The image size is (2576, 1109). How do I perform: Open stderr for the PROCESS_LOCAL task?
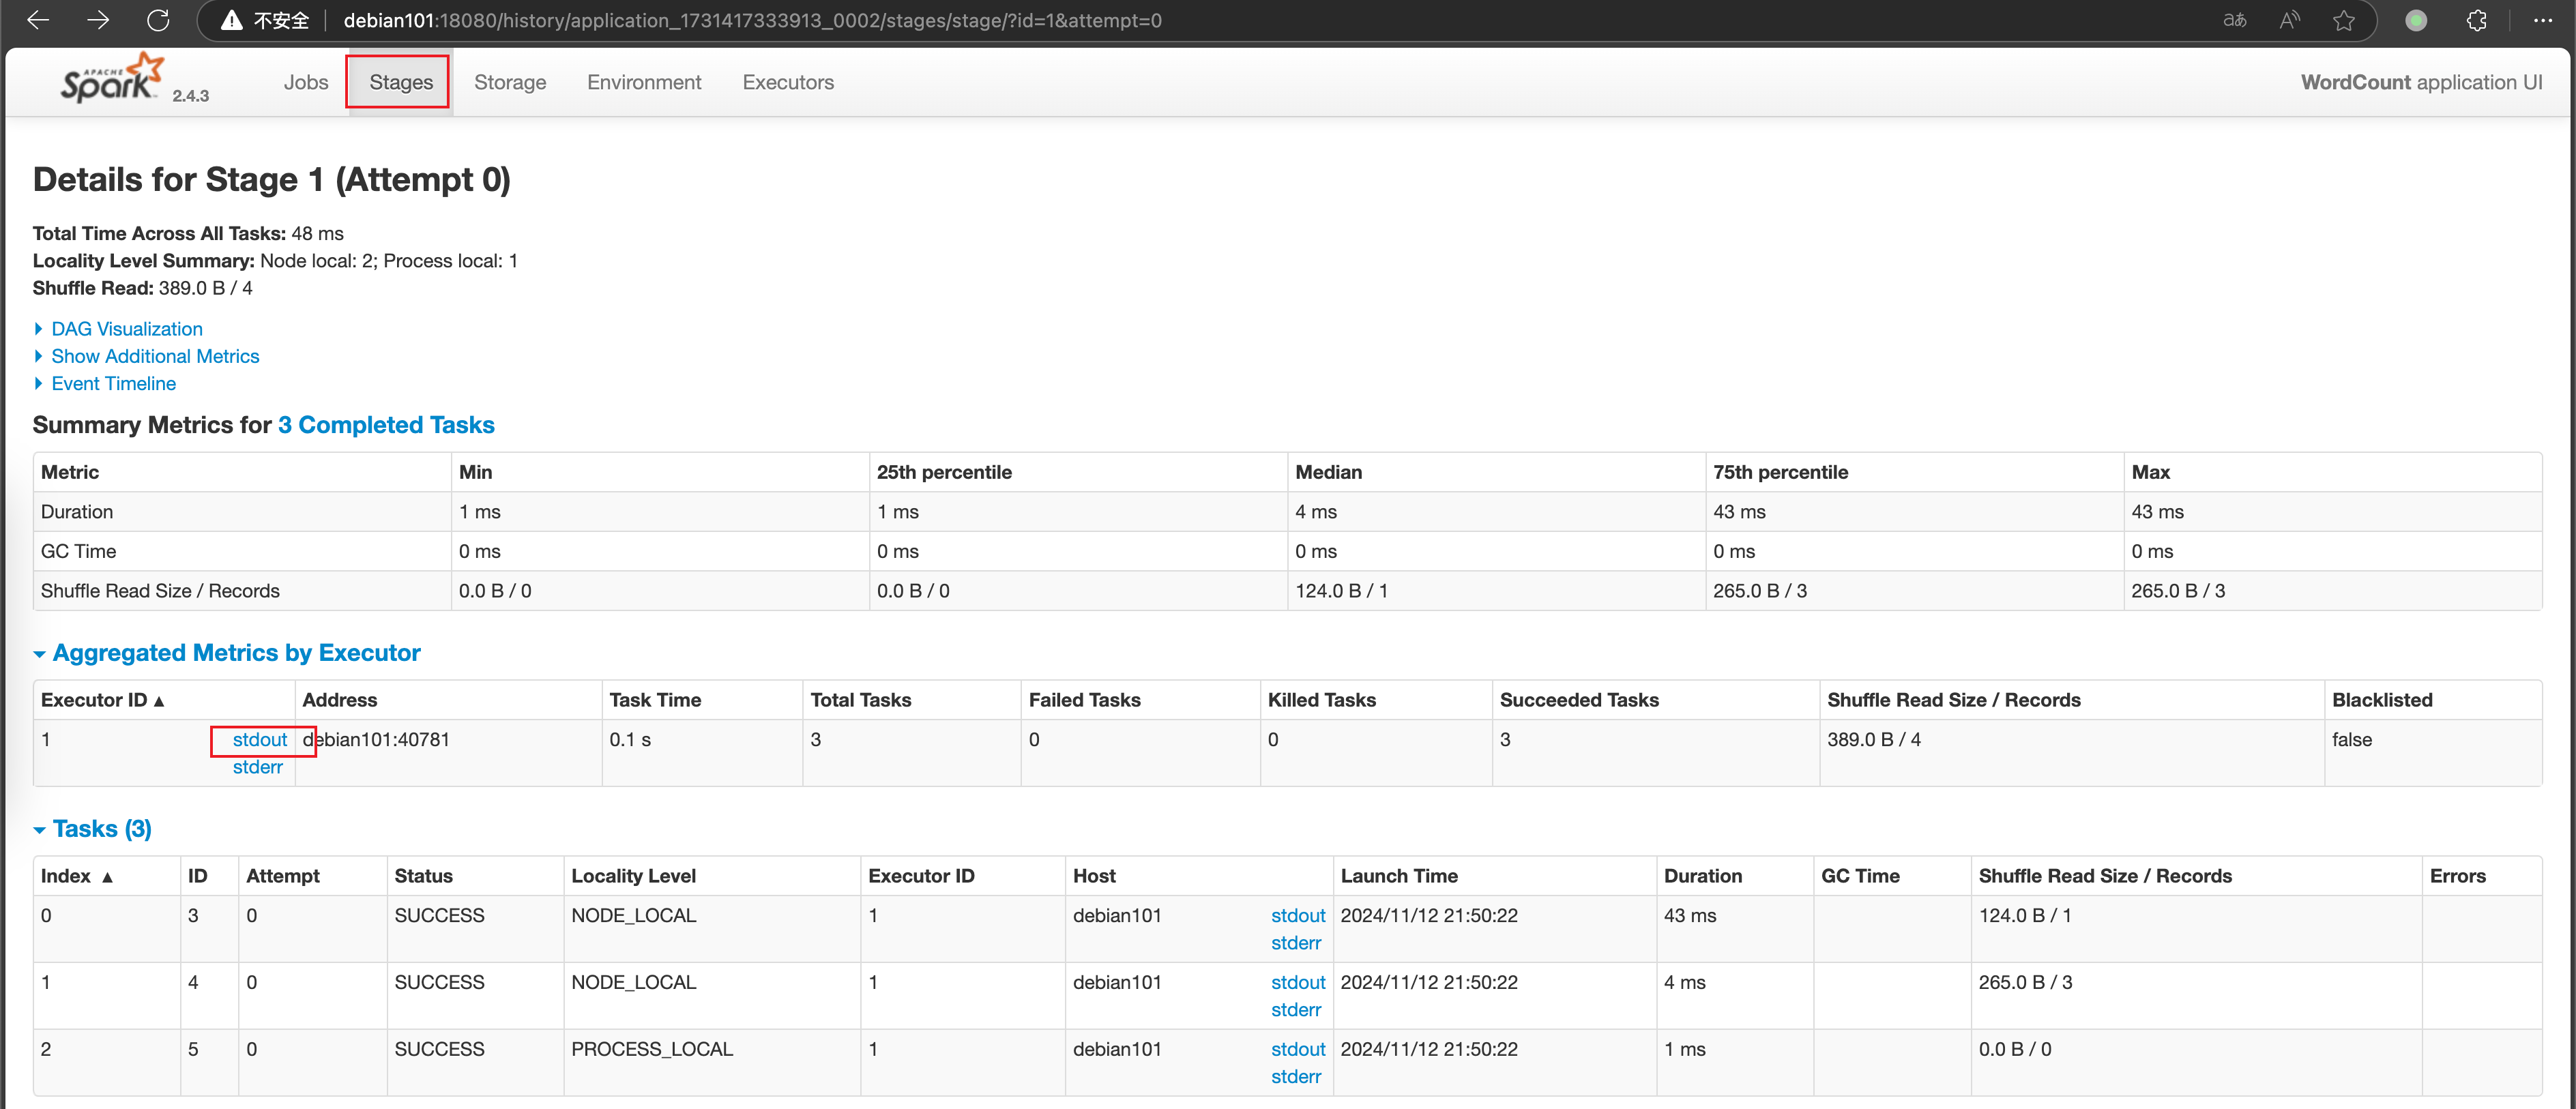coord(1296,1077)
